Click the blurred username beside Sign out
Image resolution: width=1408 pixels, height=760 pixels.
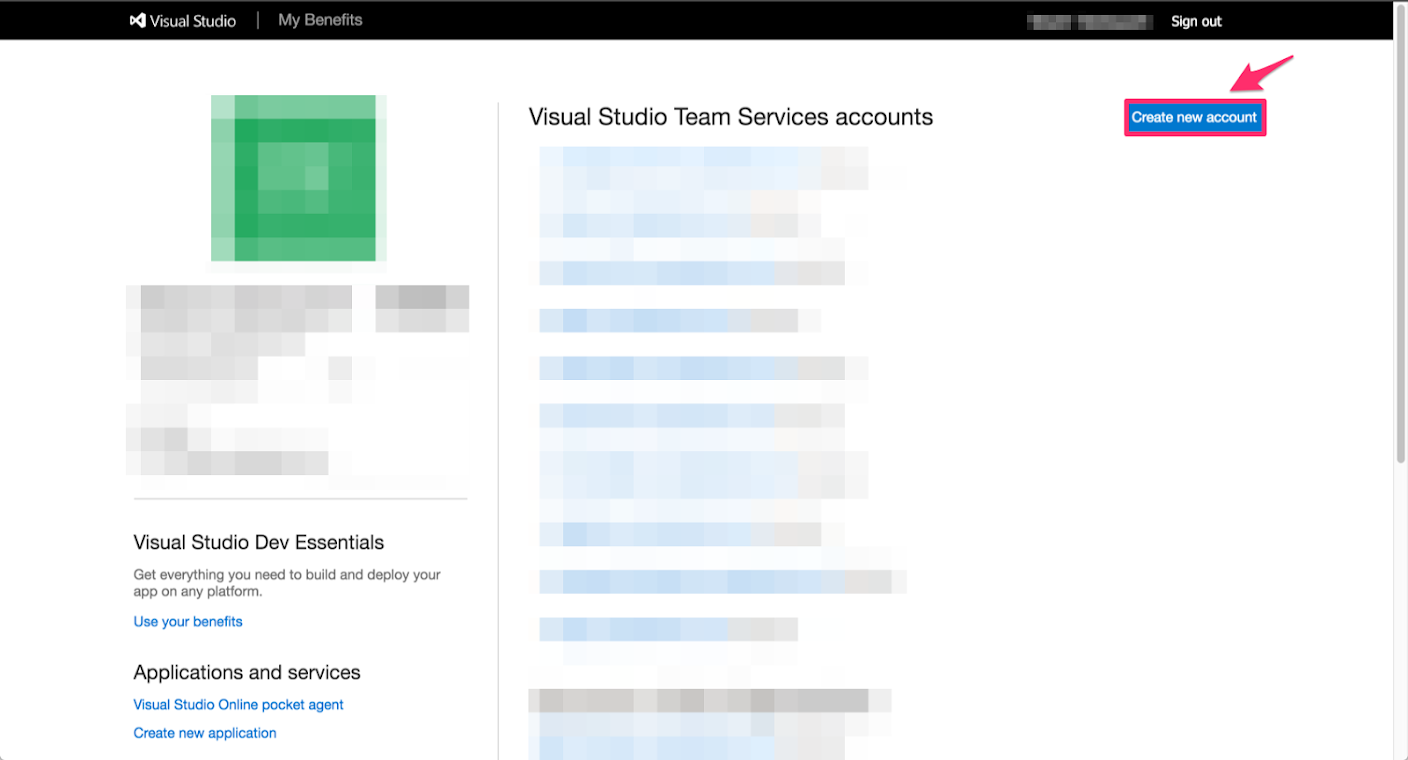(x=1089, y=21)
